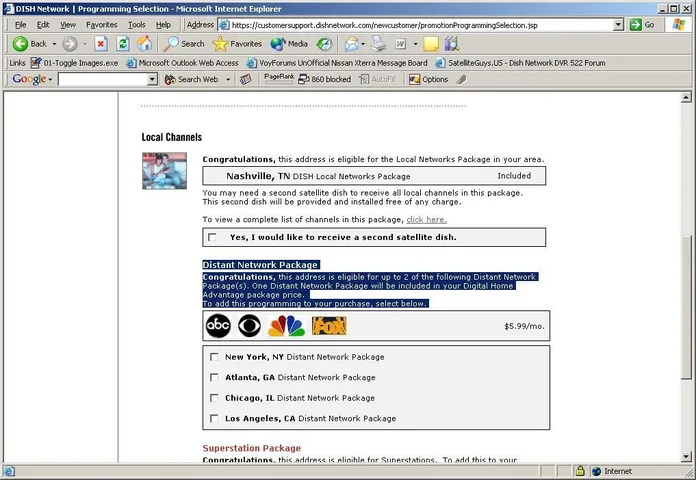
Task: Click the 'click here' channel list link
Action: tap(427, 219)
